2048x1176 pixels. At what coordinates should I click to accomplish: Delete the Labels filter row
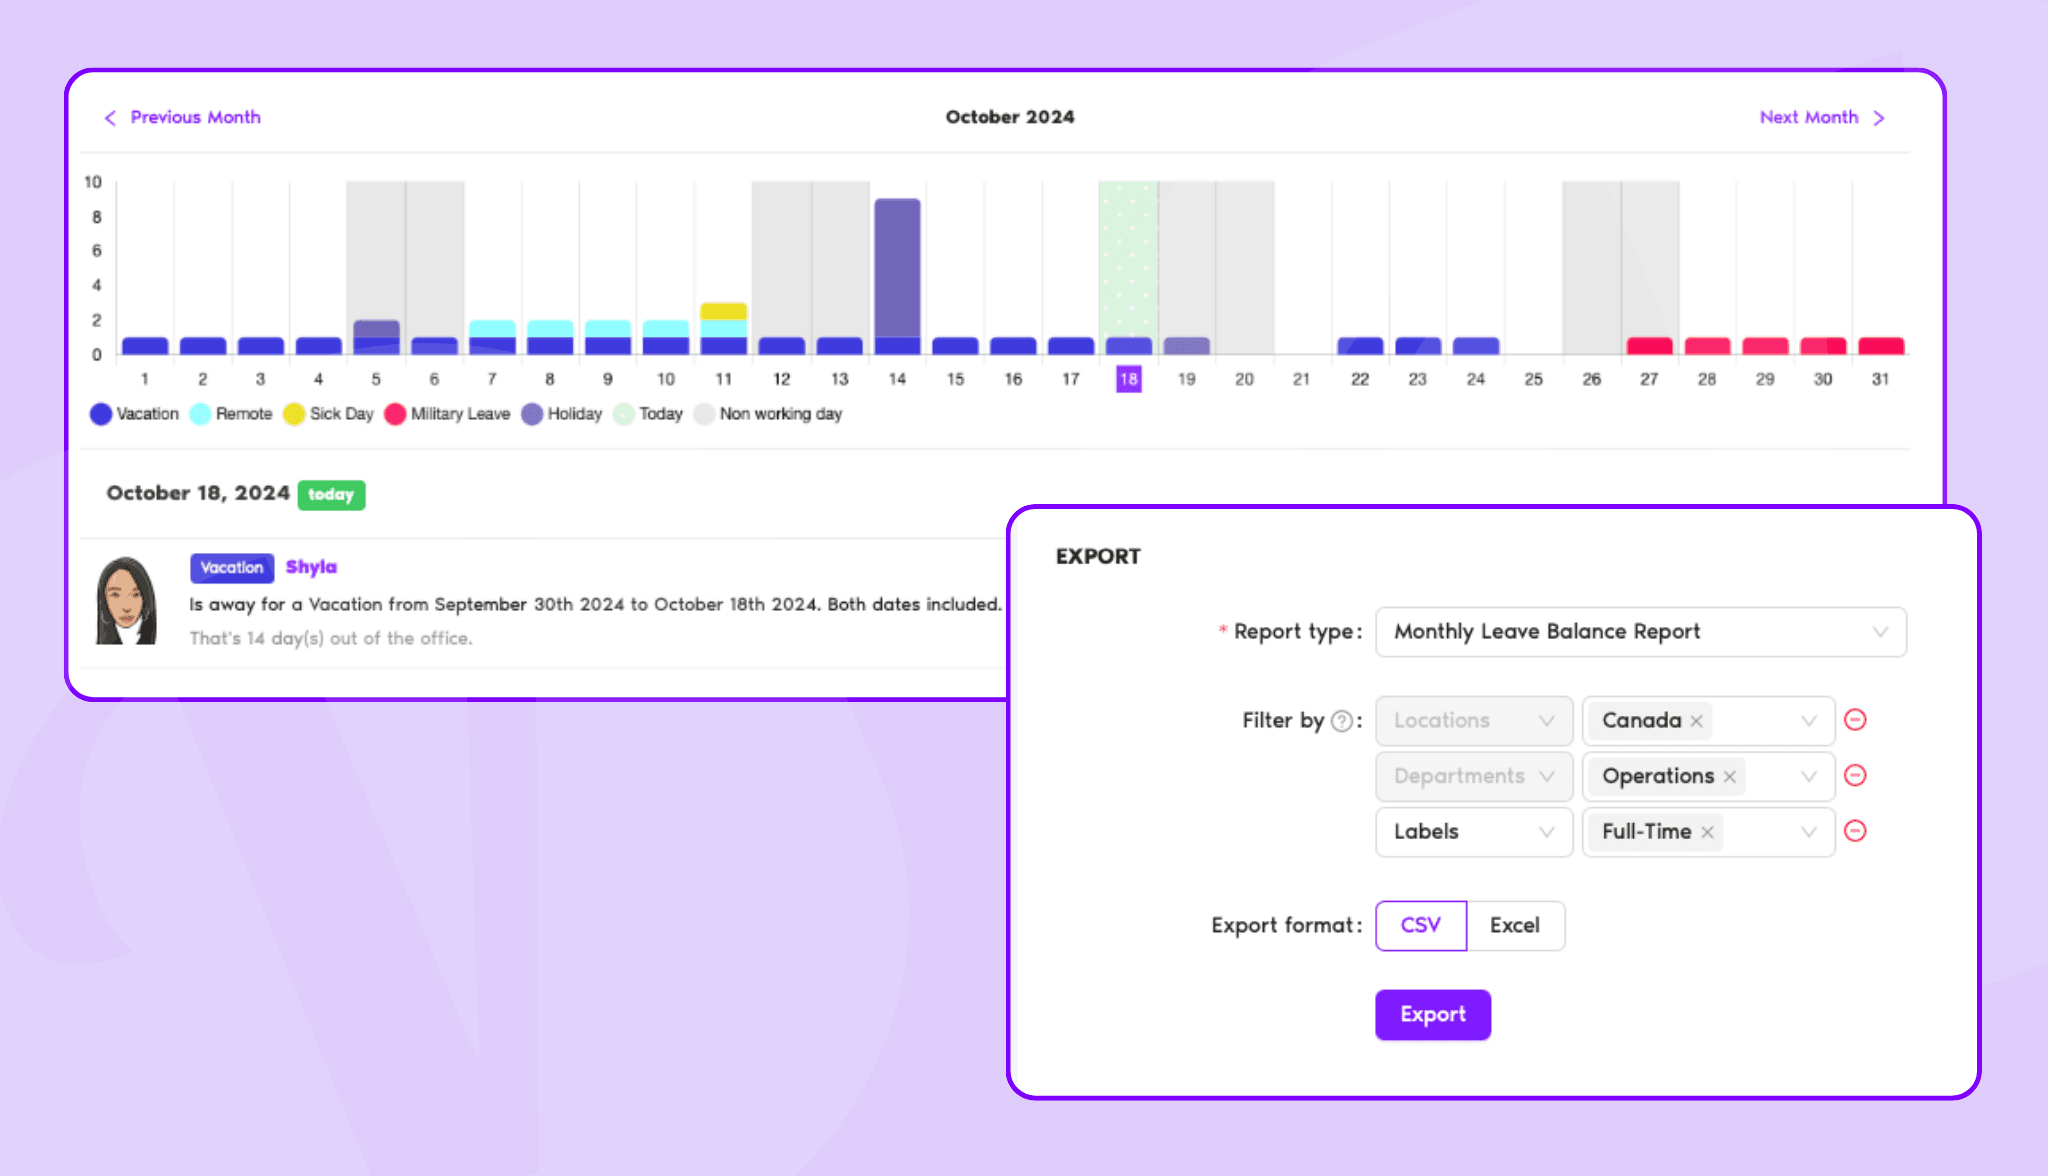(1856, 831)
